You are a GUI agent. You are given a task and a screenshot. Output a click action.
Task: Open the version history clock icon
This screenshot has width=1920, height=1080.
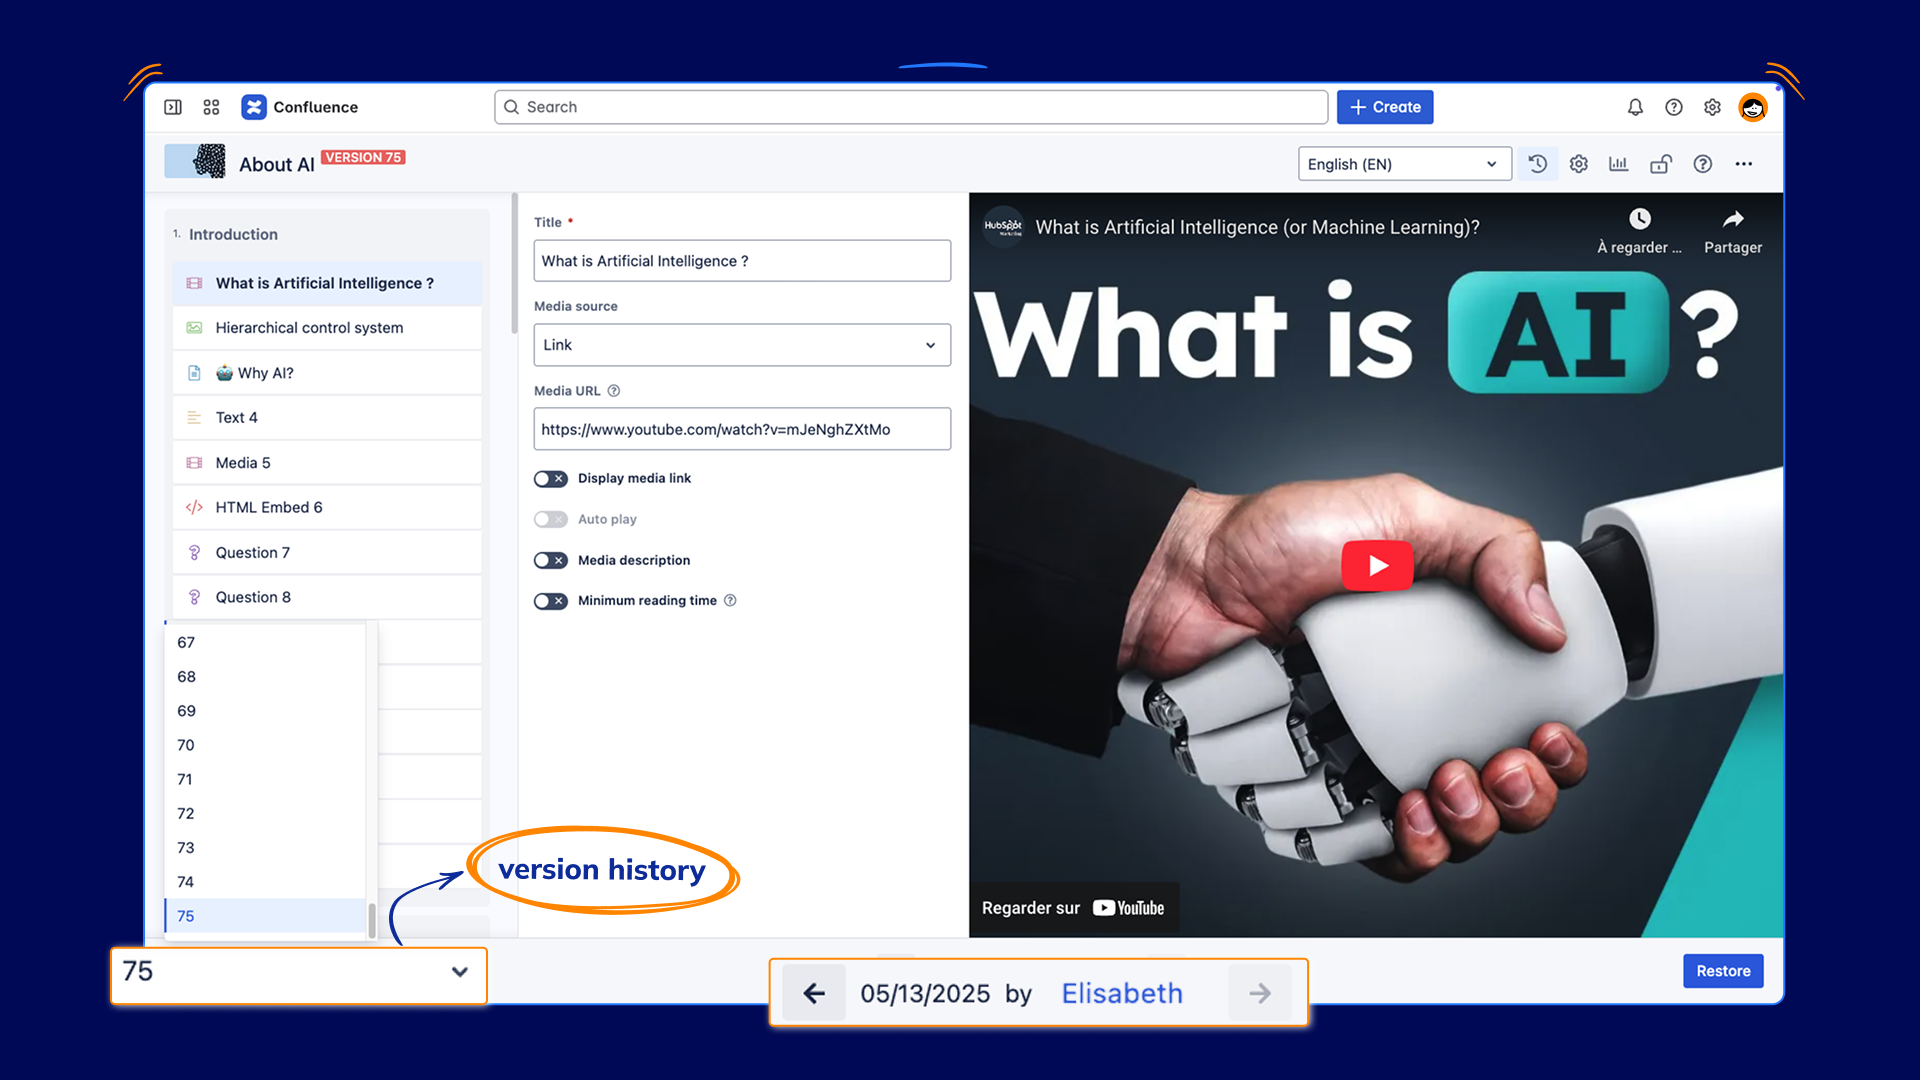coord(1538,164)
